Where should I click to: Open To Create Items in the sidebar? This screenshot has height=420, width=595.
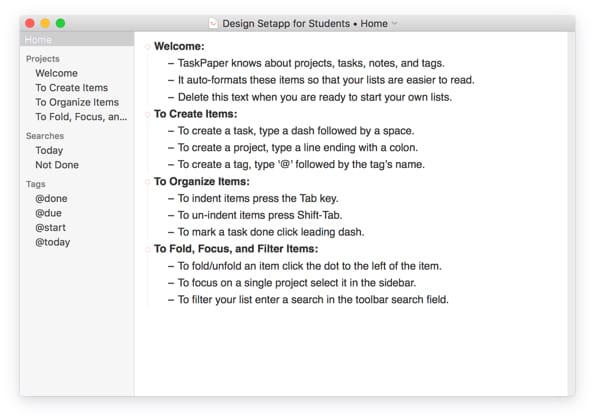click(x=72, y=88)
